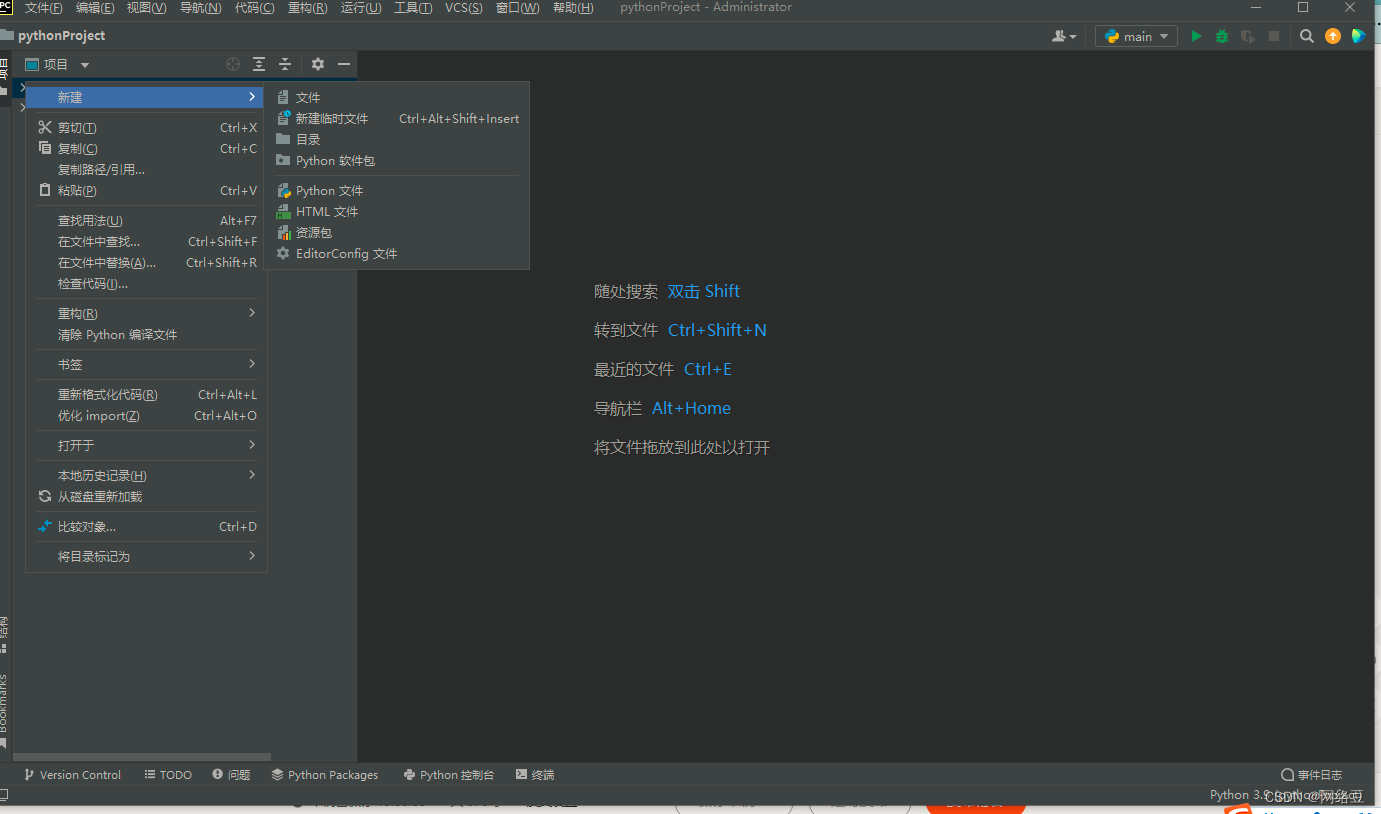Create new Python 文件
The height and width of the screenshot is (814, 1381).
coord(396,190)
